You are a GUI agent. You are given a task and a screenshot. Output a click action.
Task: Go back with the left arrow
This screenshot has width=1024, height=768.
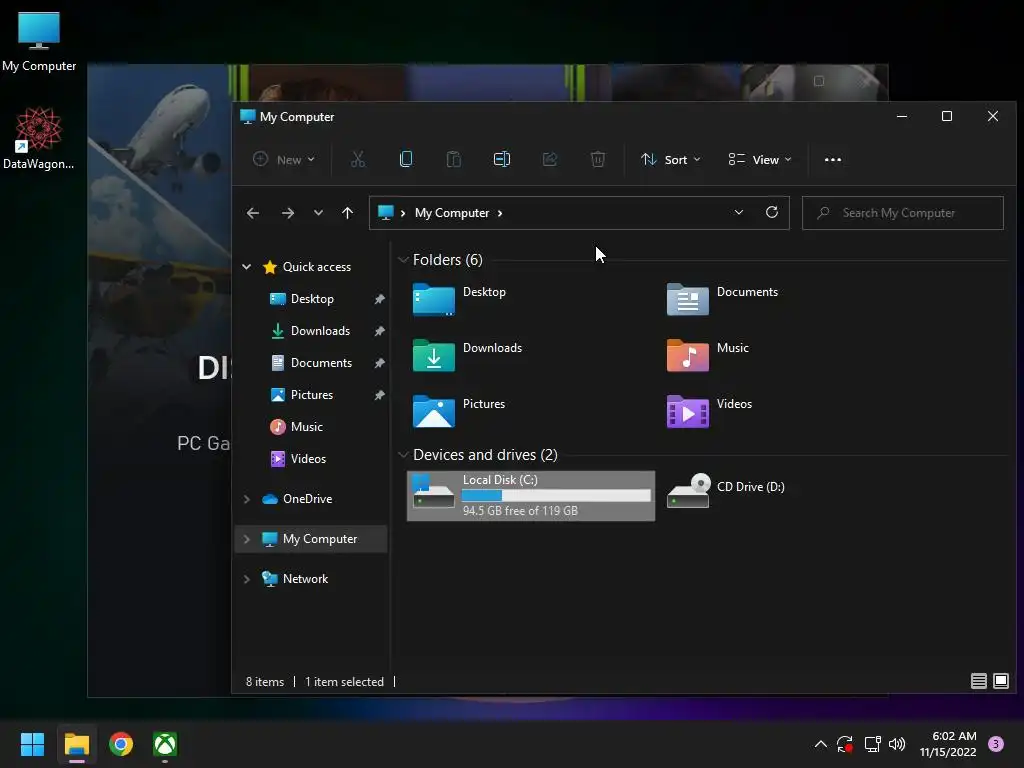(x=253, y=213)
